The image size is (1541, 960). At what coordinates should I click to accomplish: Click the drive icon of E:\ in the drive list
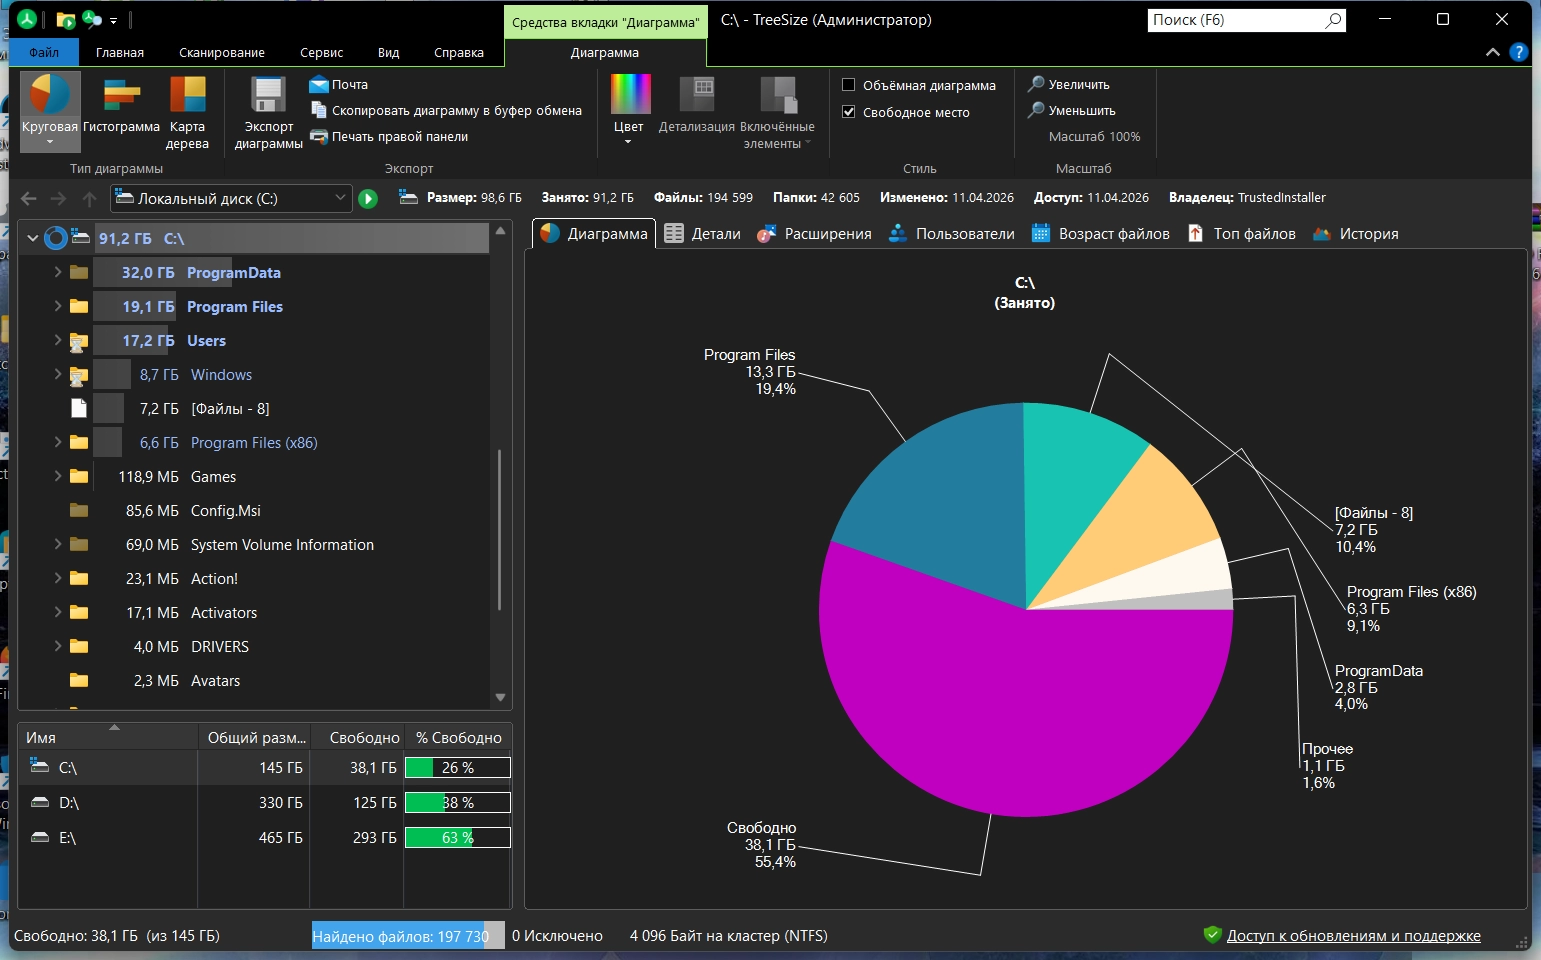point(40,837)
